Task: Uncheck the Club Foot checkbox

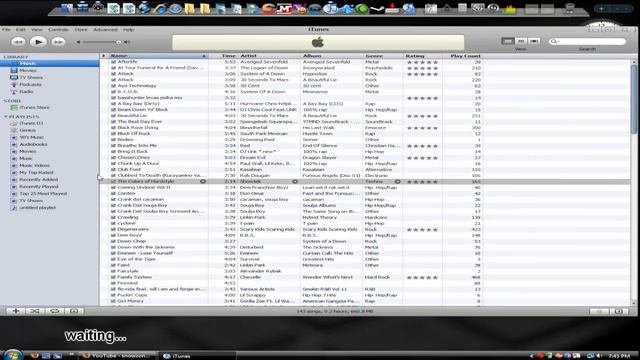Action: click(113, 169)
